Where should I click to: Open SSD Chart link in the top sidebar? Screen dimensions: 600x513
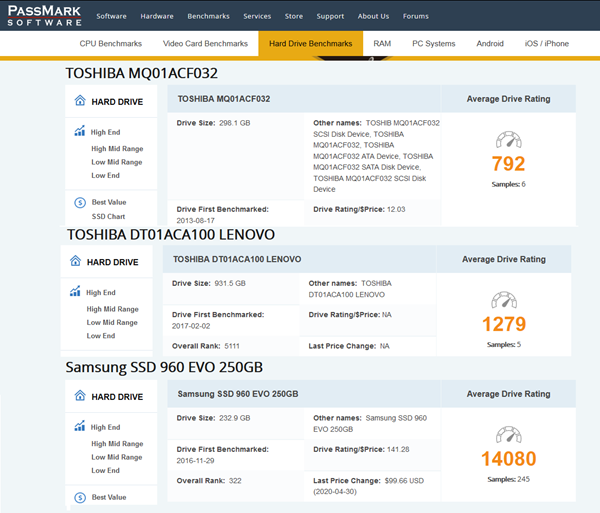[108, 216]
